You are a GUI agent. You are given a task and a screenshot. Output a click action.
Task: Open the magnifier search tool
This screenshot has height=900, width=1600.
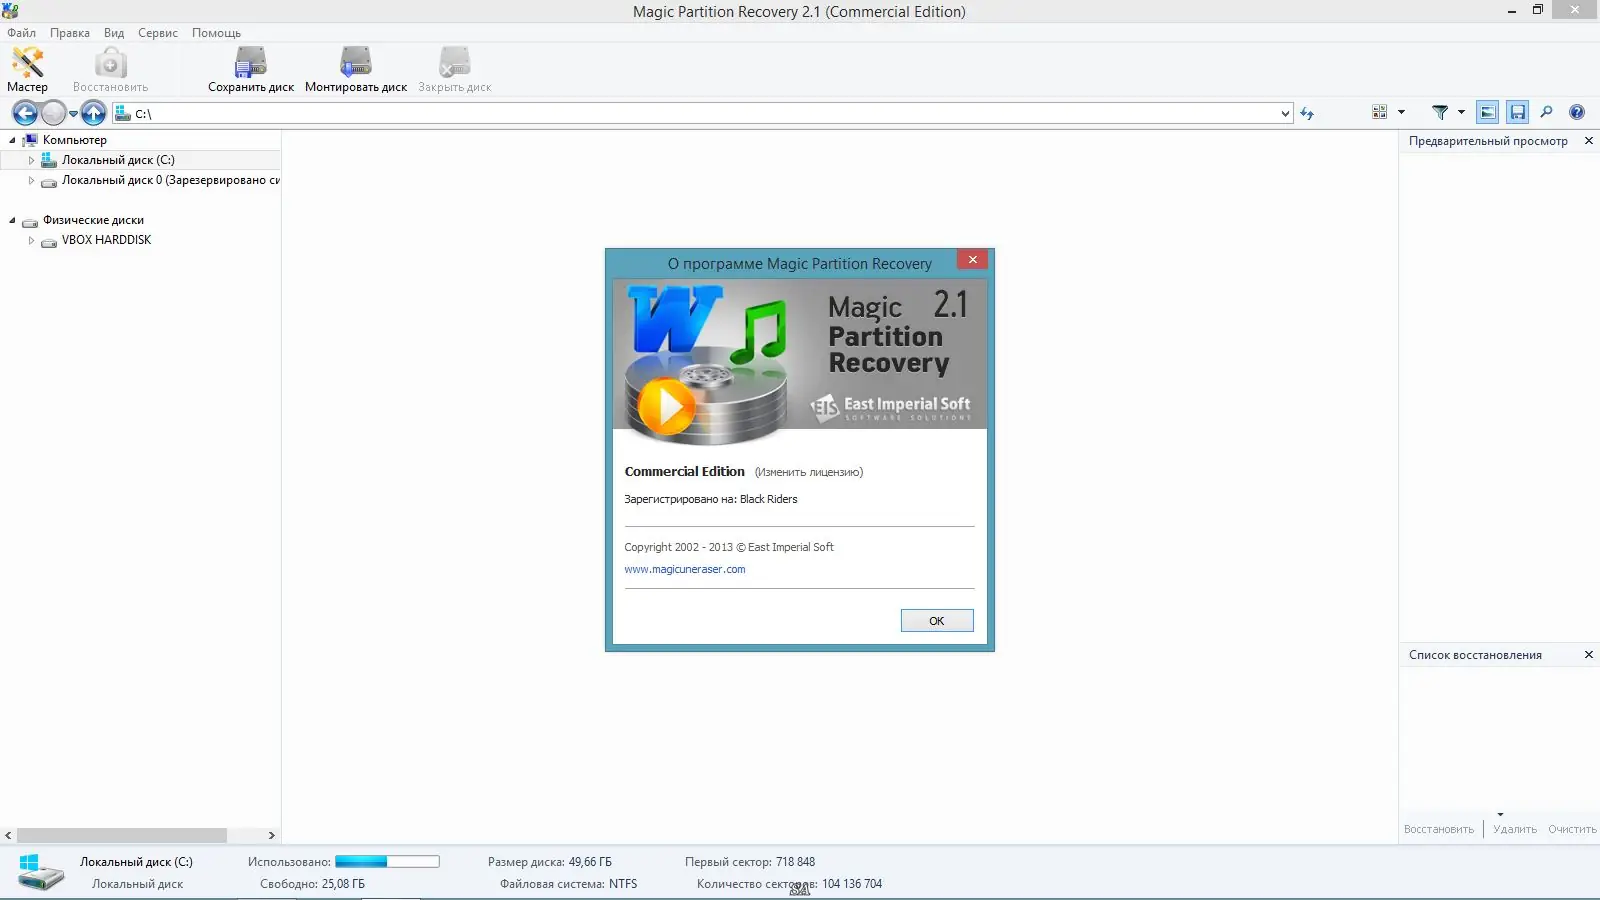pyautogui.click(x=1546, y=112)
